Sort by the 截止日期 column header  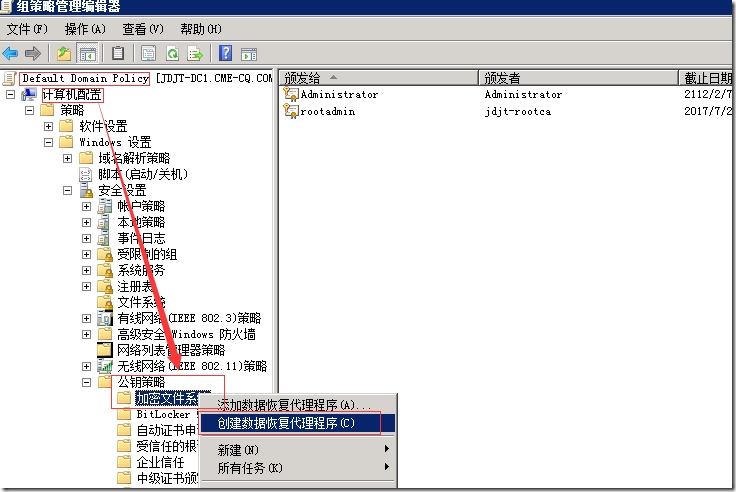point(707,77)
